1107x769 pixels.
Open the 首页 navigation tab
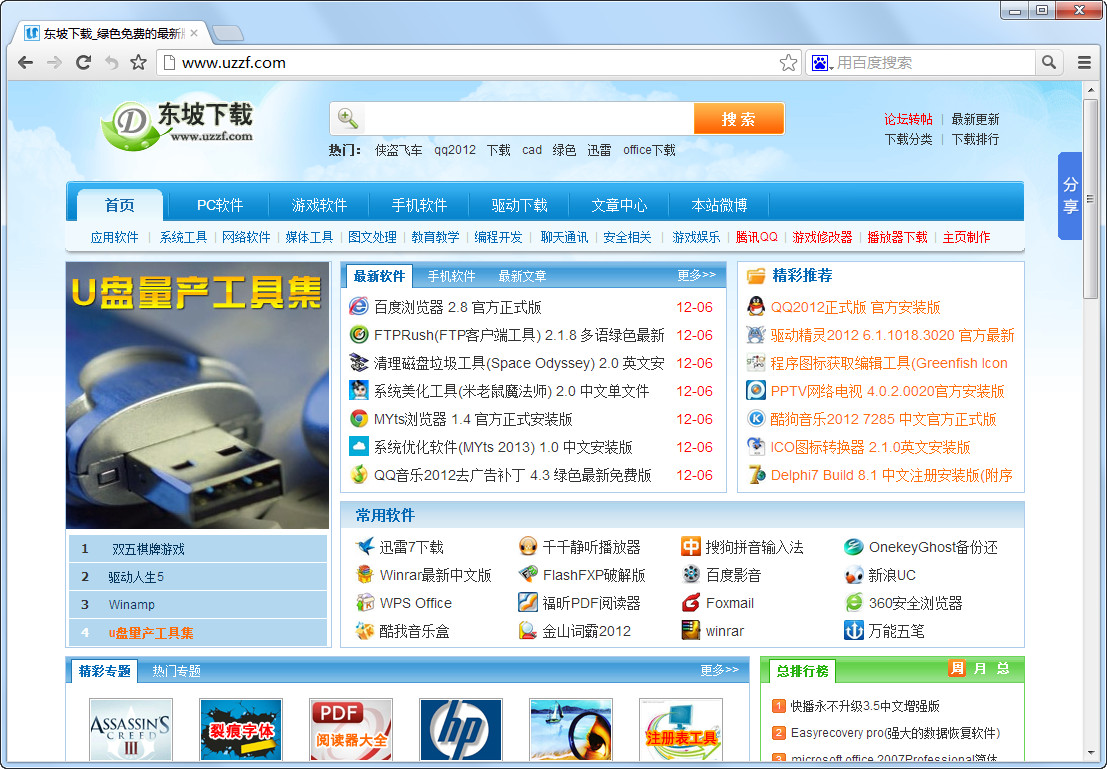pos(119,205)
